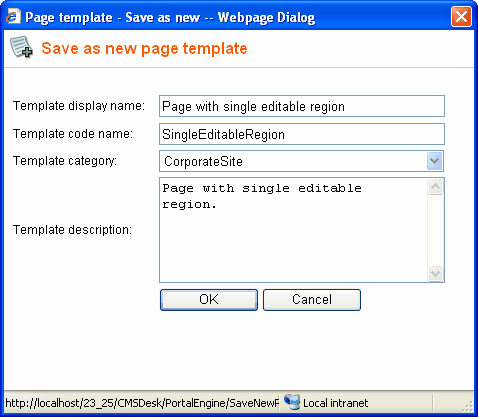Click the Template display name field

point(302,106)
